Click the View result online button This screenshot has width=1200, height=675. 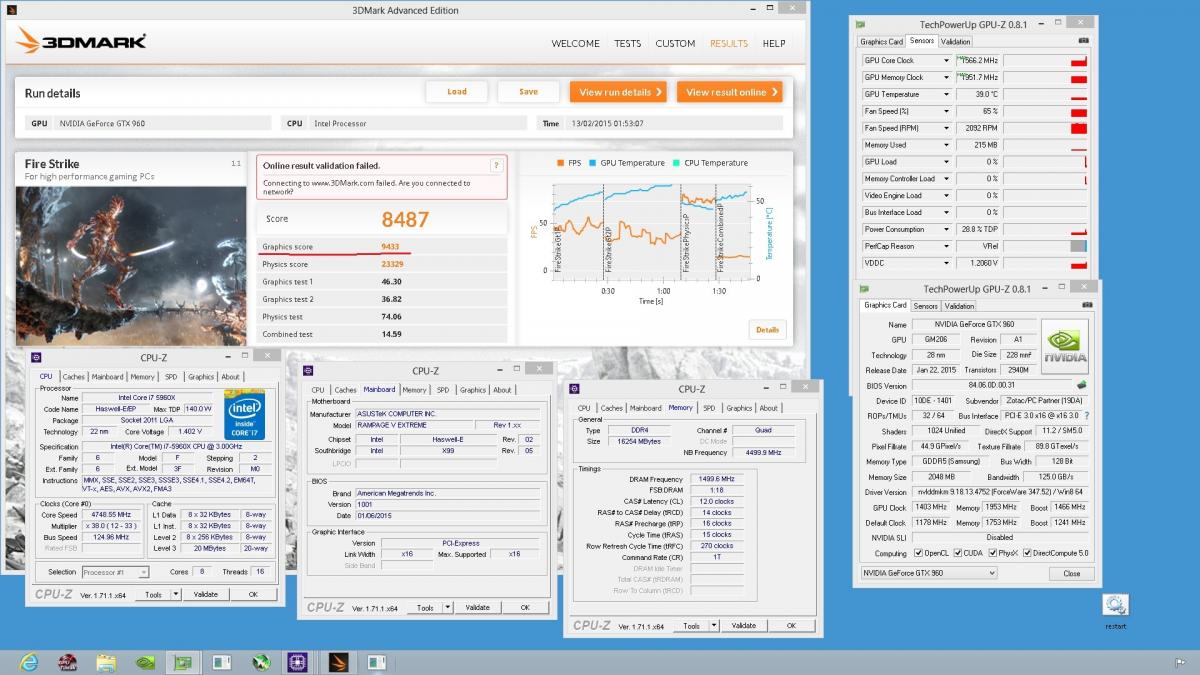coord(730,92)
